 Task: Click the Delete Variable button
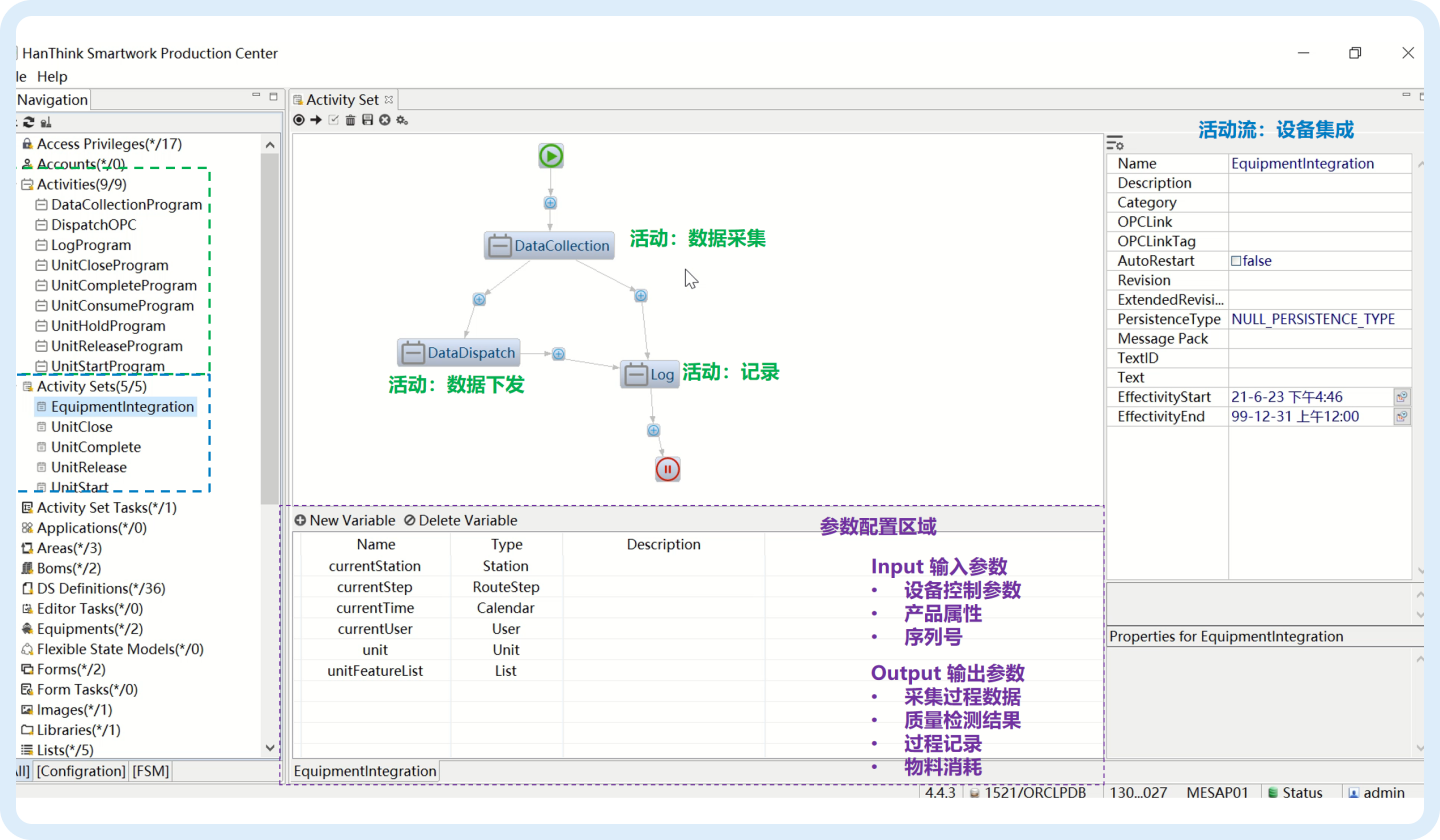point(460,520)
